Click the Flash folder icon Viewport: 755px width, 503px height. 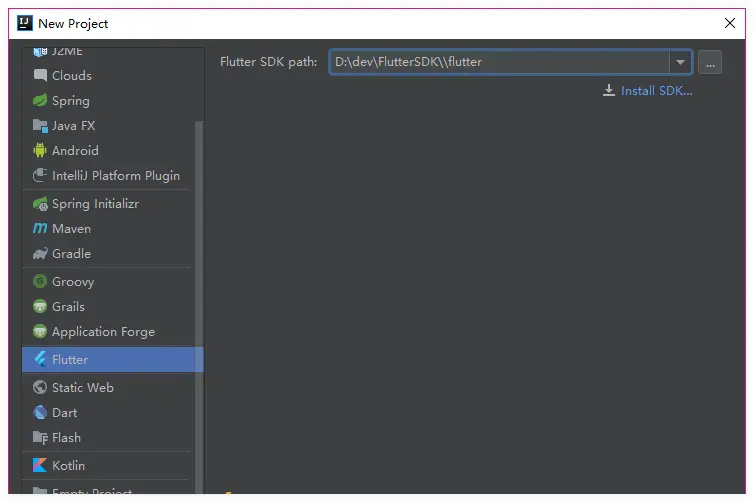(x=40, y=438)
